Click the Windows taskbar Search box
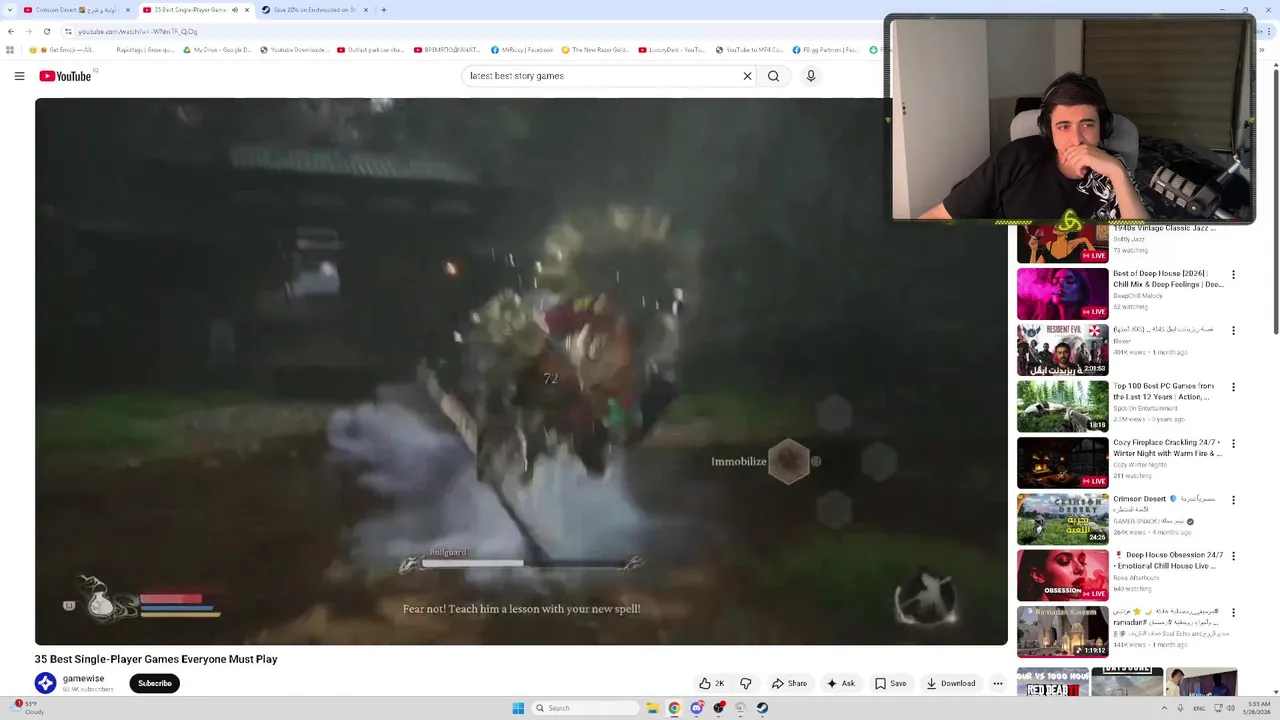1280x720 pixels. coord(585,708)
